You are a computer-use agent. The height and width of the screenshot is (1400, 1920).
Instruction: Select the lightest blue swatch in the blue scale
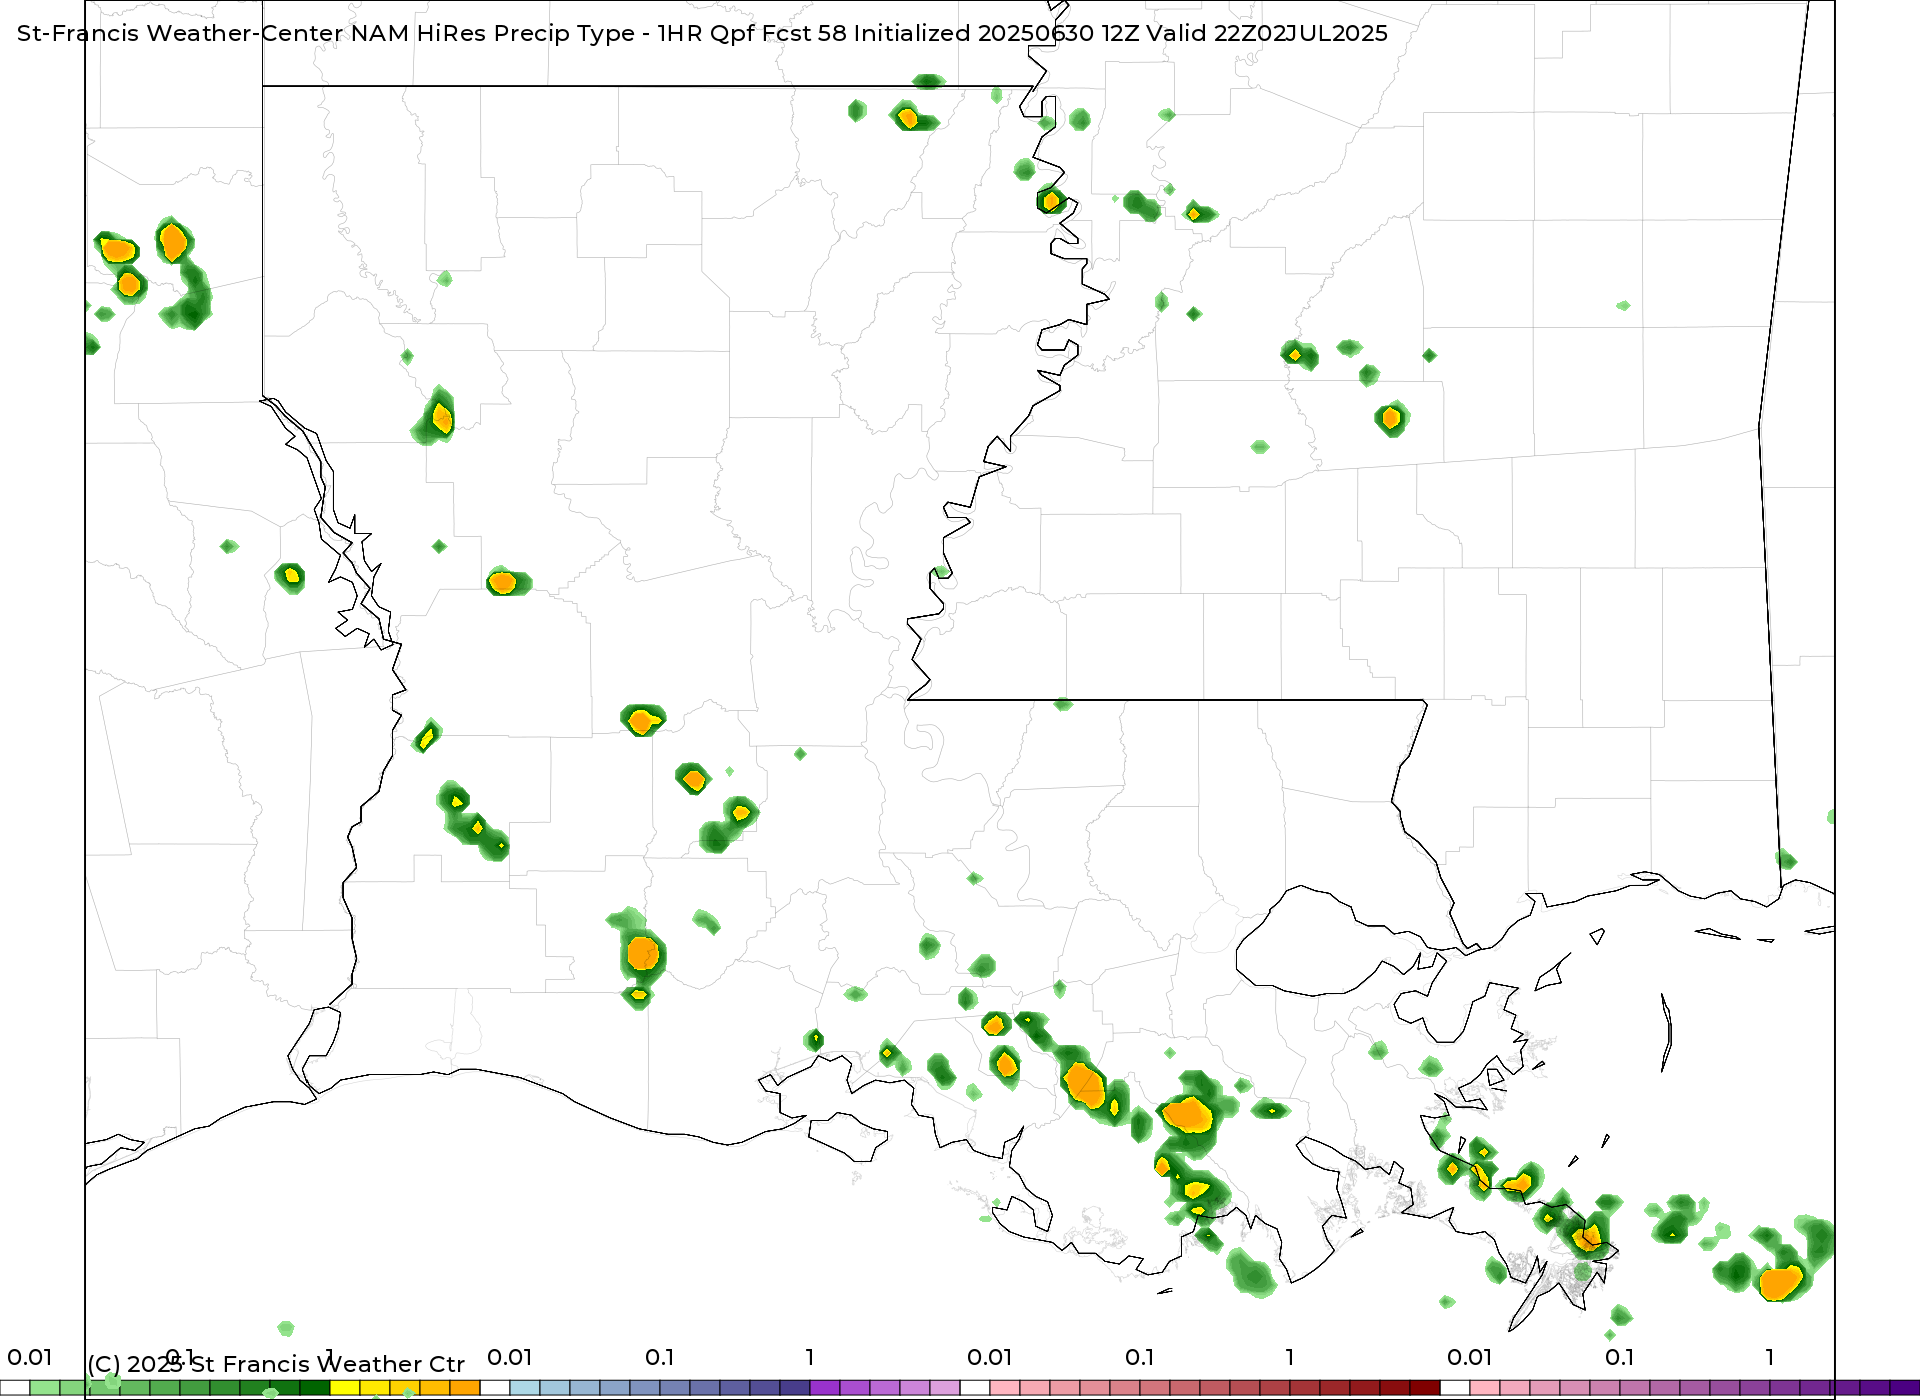click(525, 1388)
